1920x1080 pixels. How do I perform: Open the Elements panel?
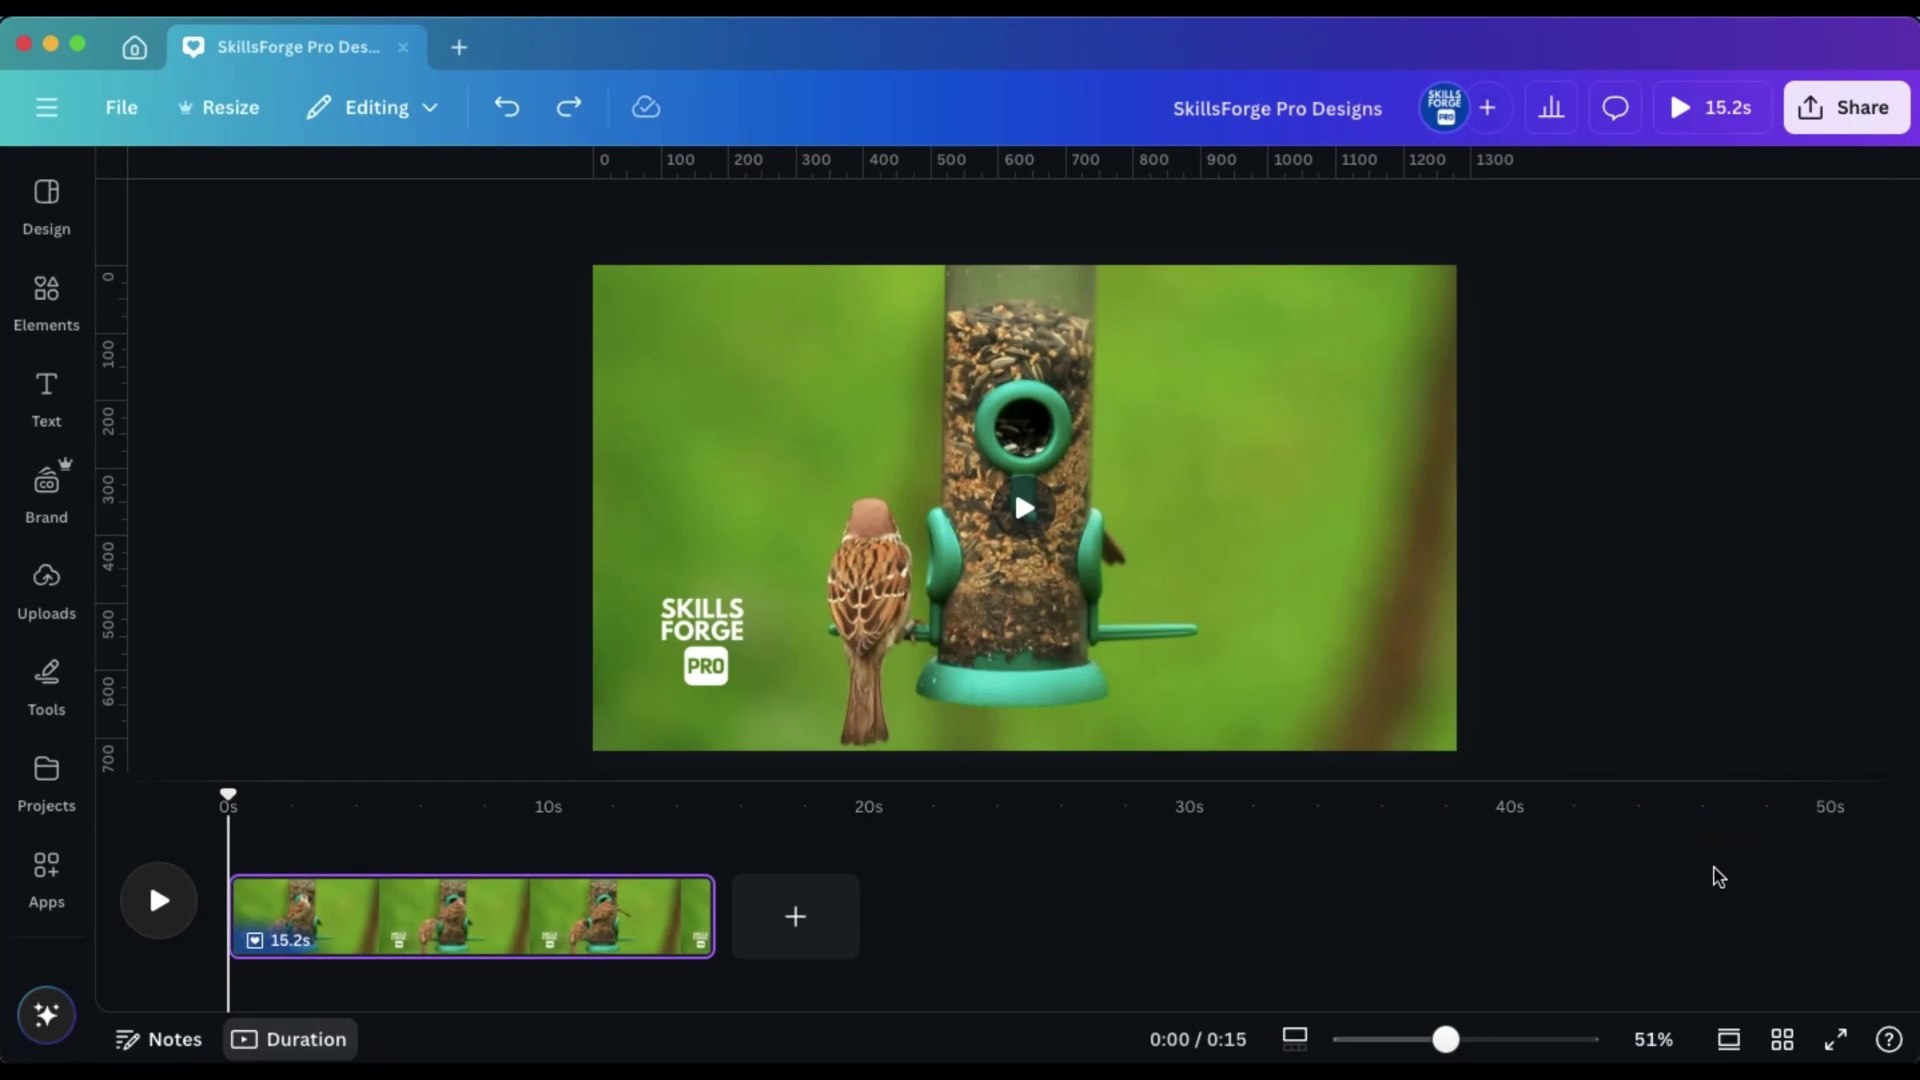tap(46, 303)
